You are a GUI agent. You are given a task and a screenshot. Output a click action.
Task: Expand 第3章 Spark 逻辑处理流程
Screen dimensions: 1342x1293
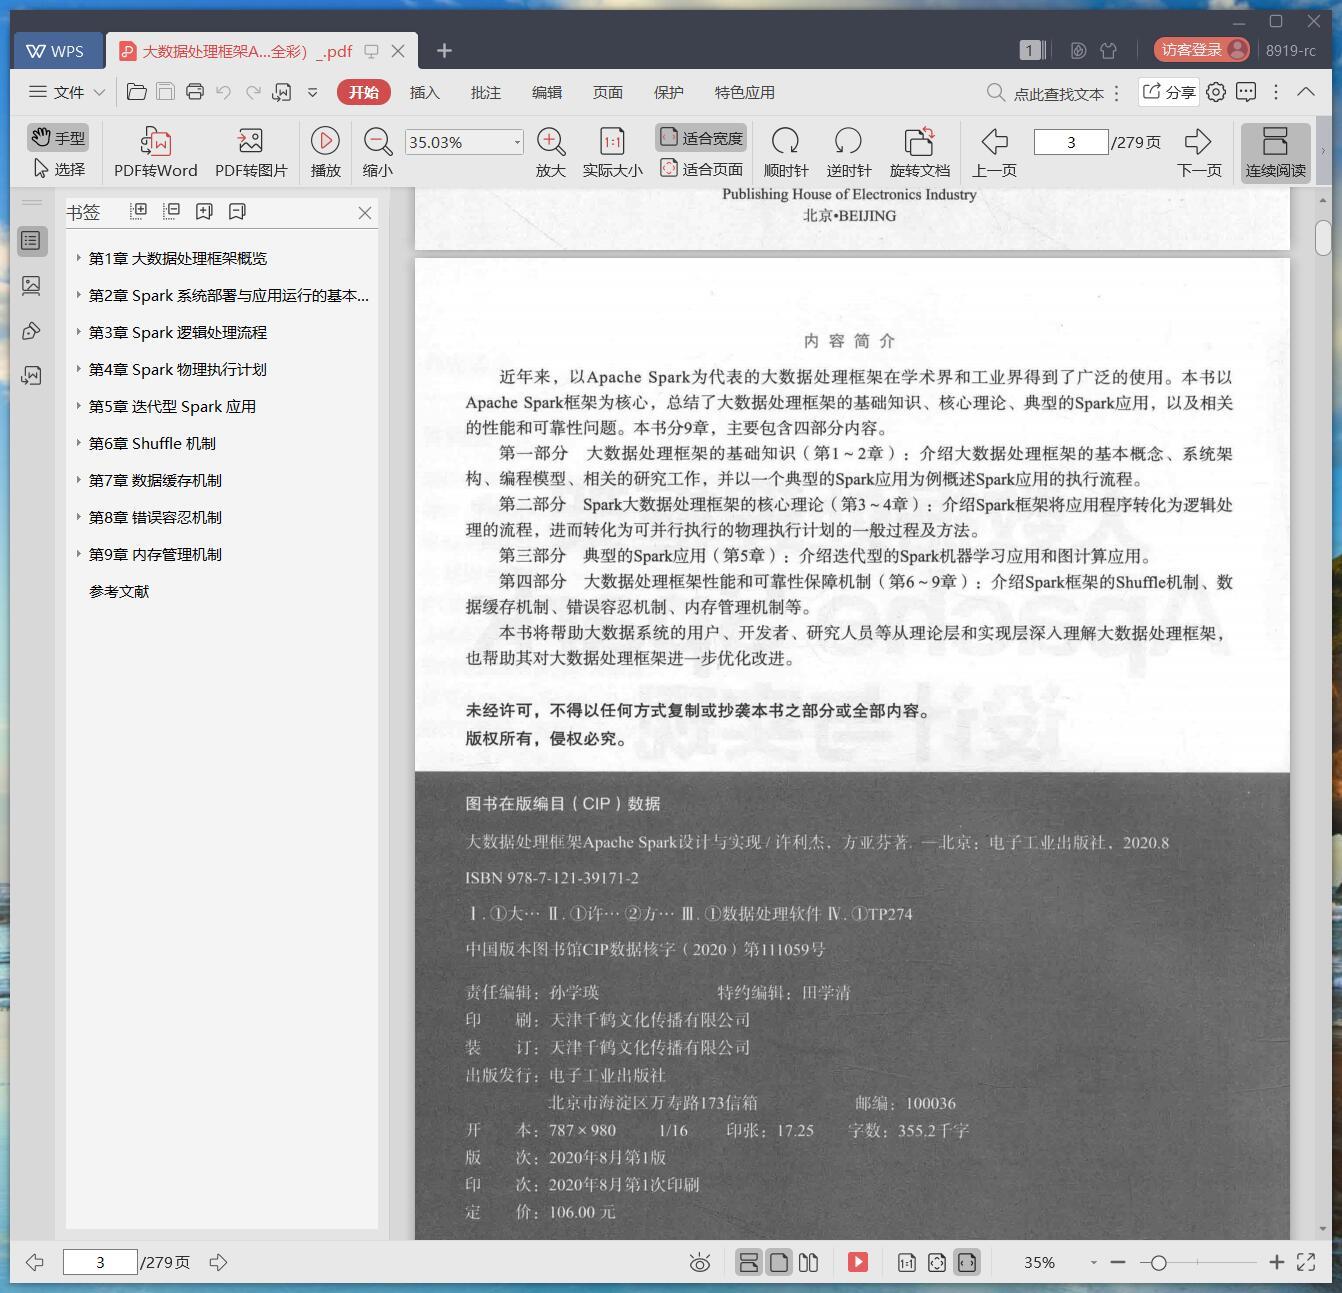coord(78,331)
